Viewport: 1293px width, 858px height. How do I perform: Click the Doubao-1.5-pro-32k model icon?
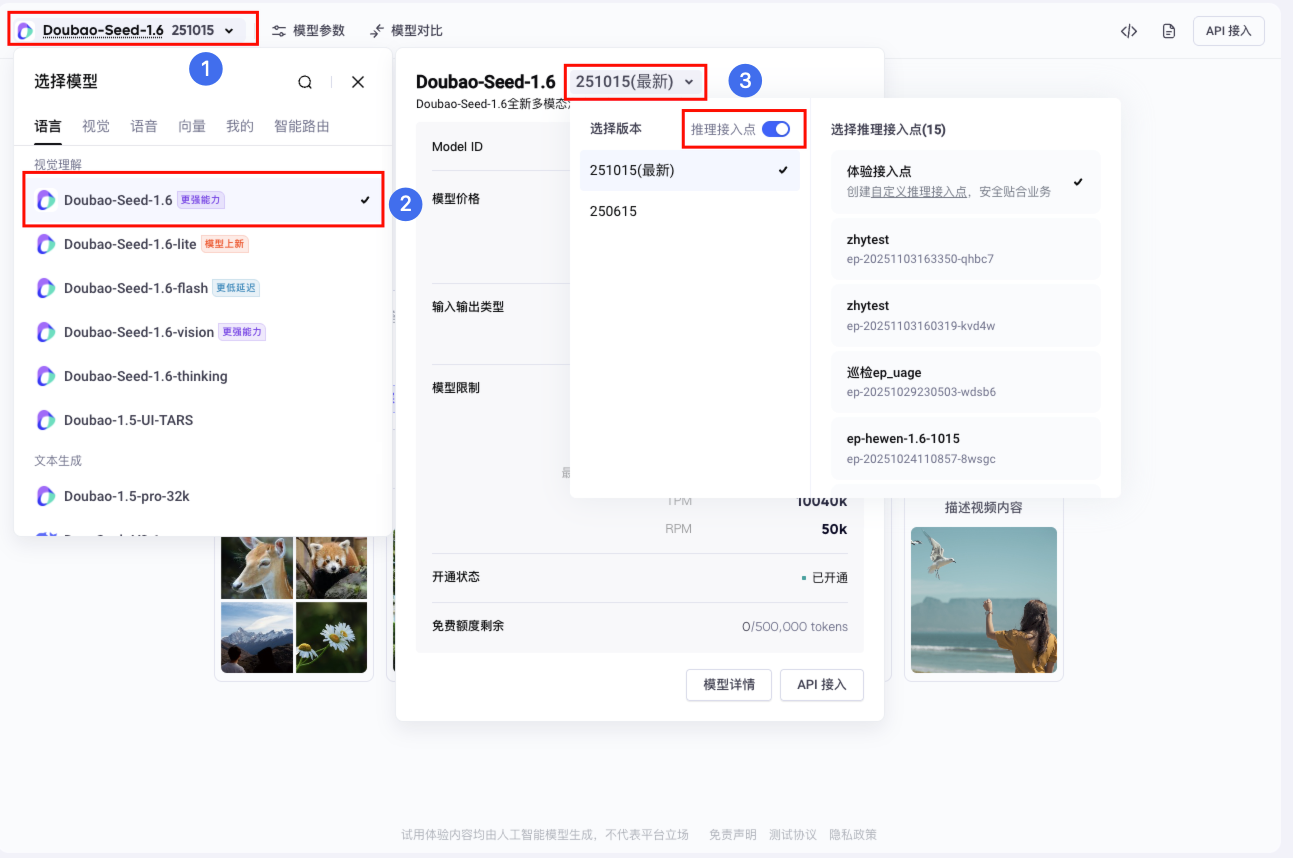pyautogui.click(x=46, y=496)
